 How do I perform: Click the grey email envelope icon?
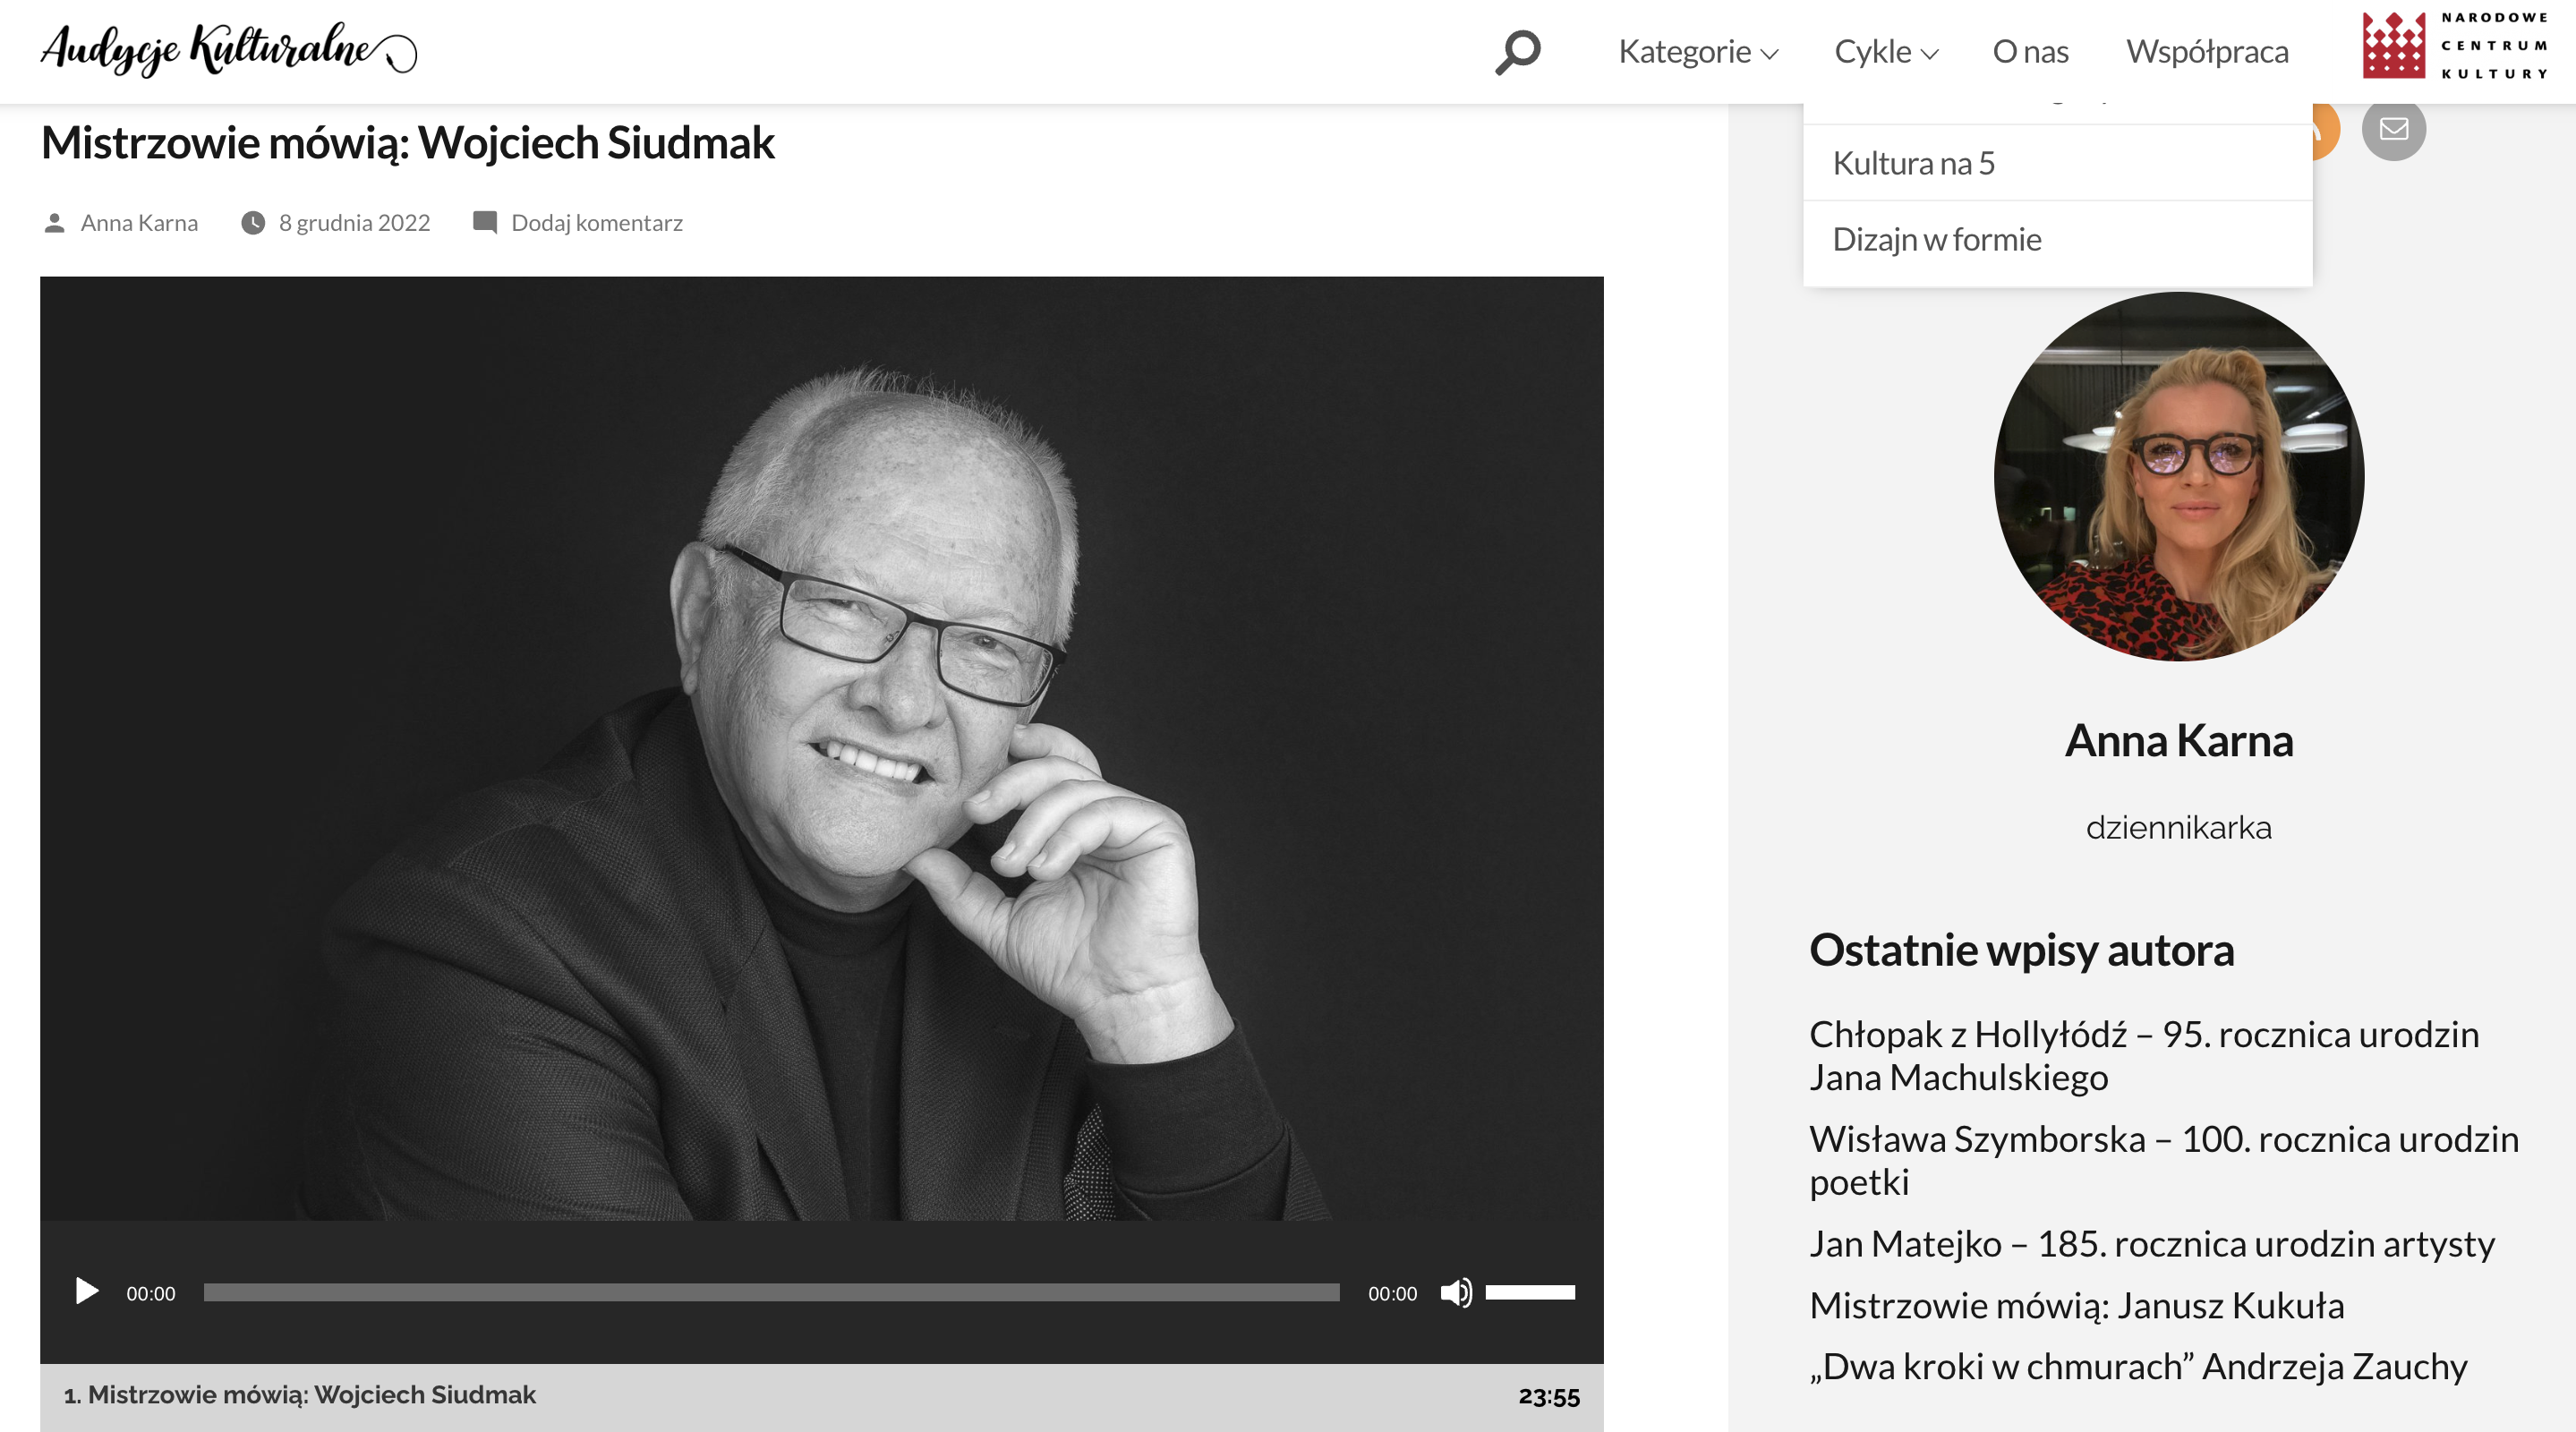(x=2393, y=129)
